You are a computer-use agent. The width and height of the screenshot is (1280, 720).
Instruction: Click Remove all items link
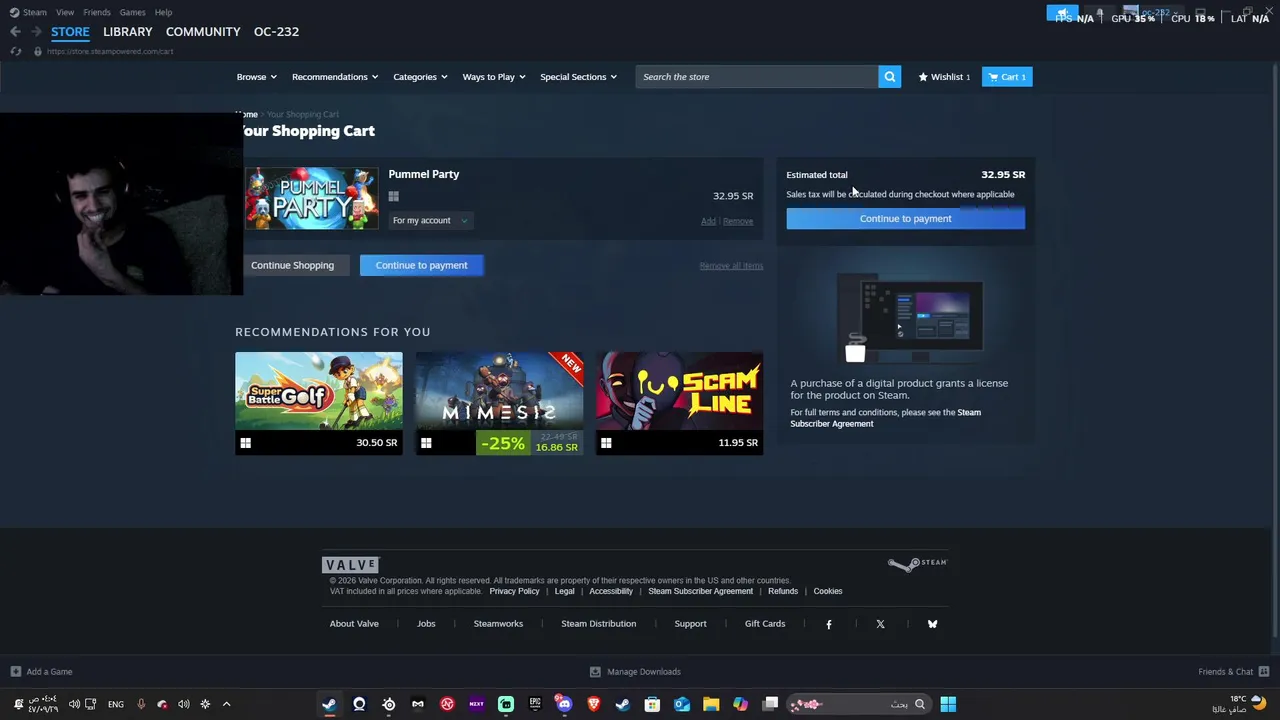click(731, 266)
